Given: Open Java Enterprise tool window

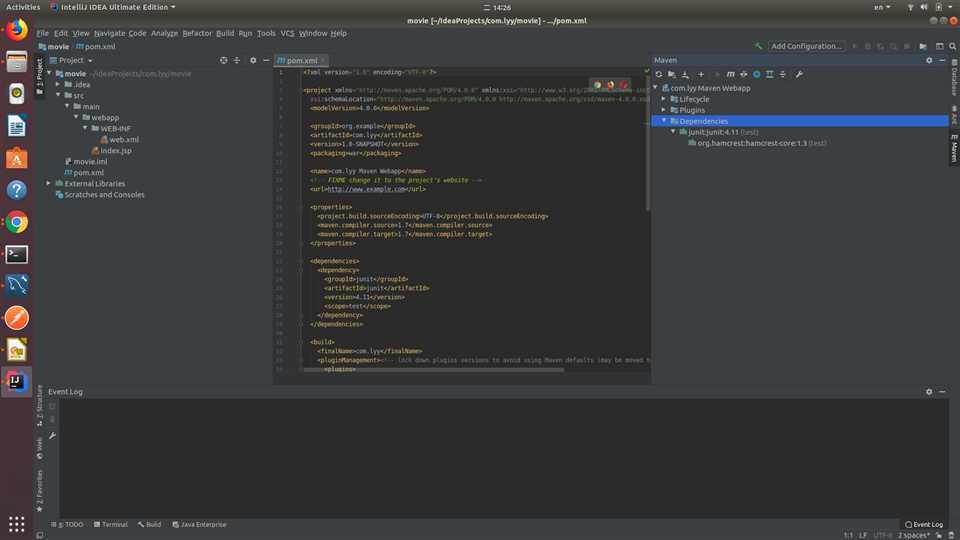Looking at the screenshot, I should click(200, 525).
